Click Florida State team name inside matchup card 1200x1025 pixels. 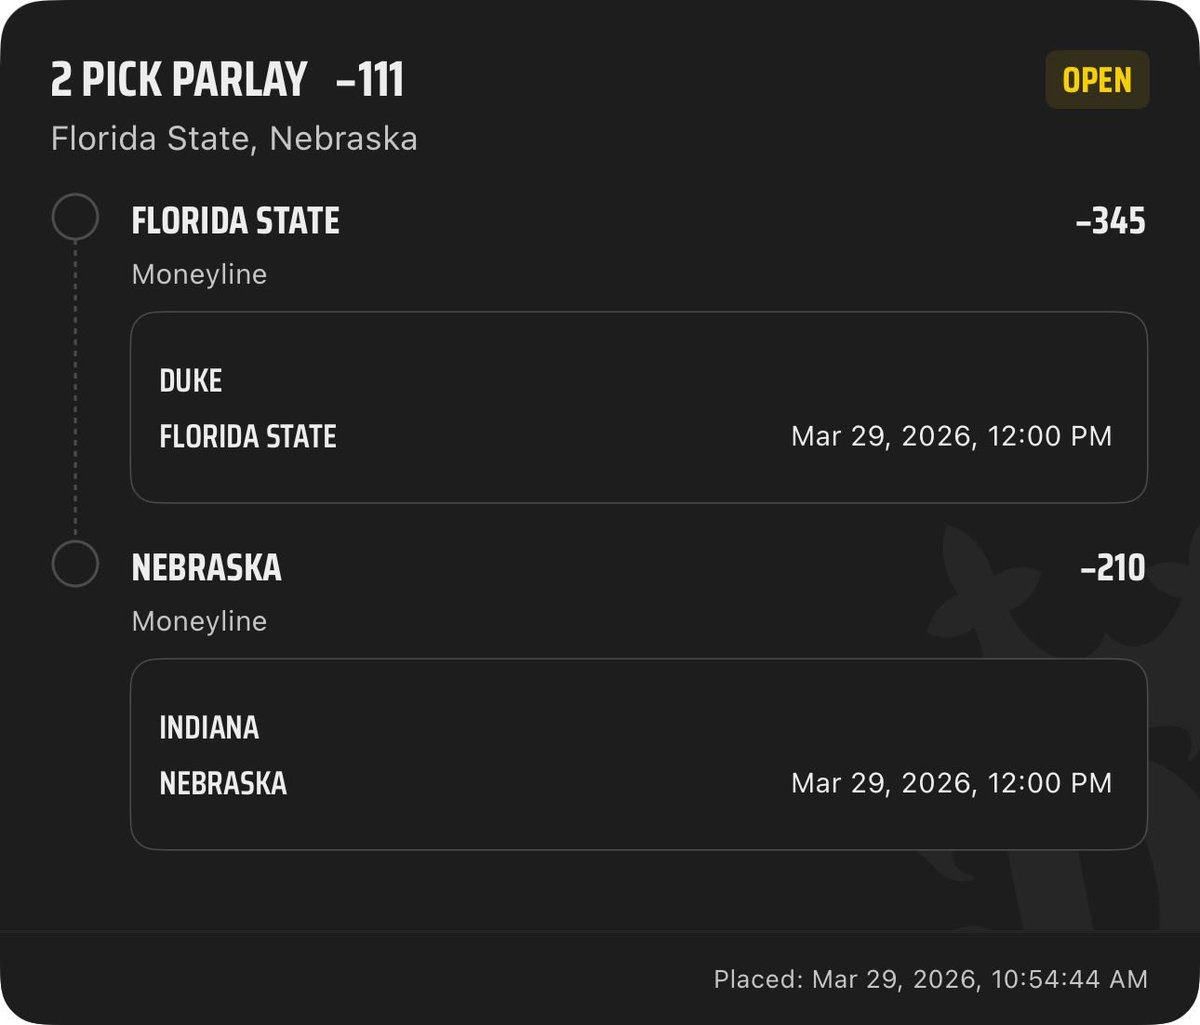pyautogui.click(x=247, y=437)
